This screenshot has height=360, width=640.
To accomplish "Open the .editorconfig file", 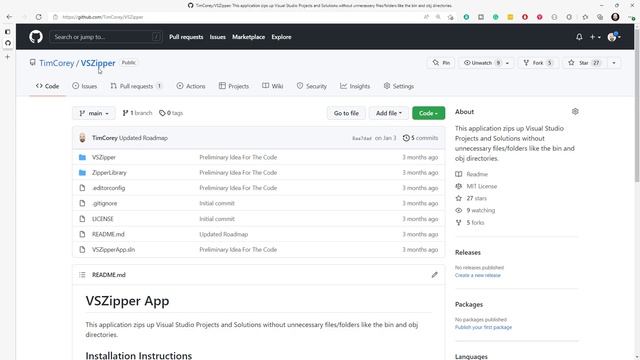I will [108, 188].
